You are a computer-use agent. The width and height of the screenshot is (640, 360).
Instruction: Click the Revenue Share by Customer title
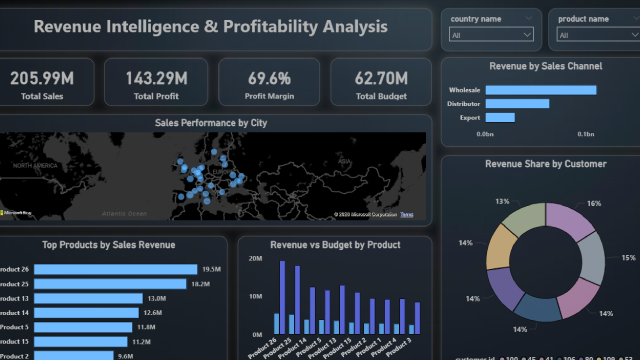pos(546,164)
